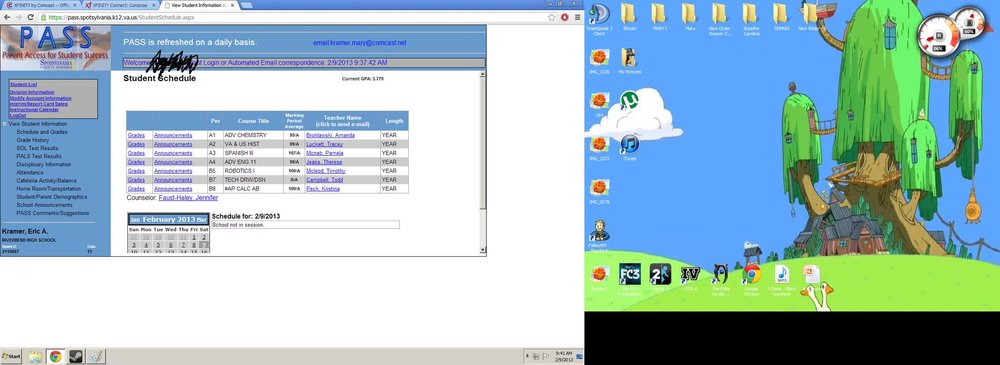This screenshot has width=1000, height=365.
Task: Launch the uTorrent desktop shortcut
Action: click(629, 100)
